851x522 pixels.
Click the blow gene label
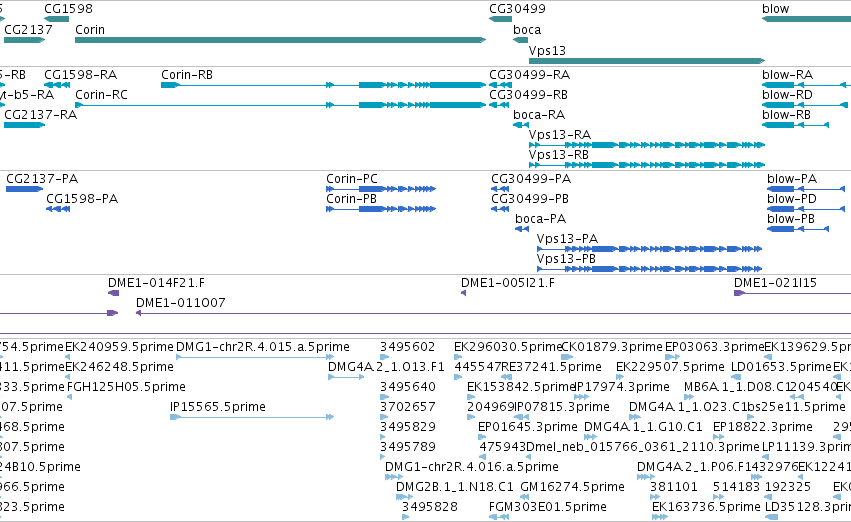(776, 9)
